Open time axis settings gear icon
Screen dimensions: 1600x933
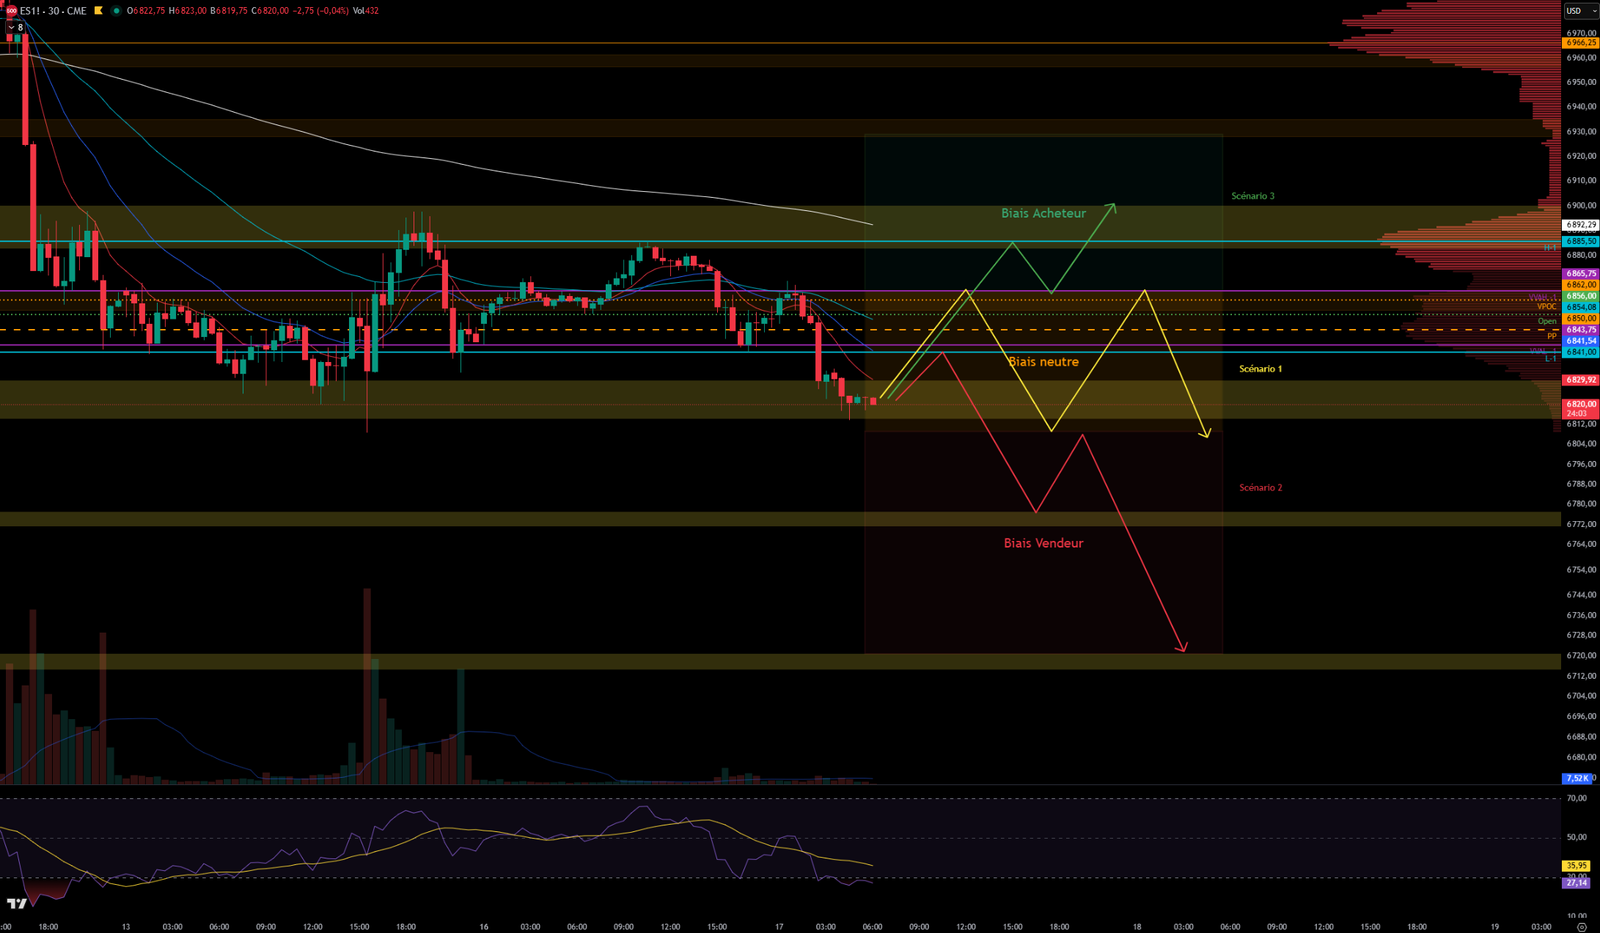[x=1581, y=927]
